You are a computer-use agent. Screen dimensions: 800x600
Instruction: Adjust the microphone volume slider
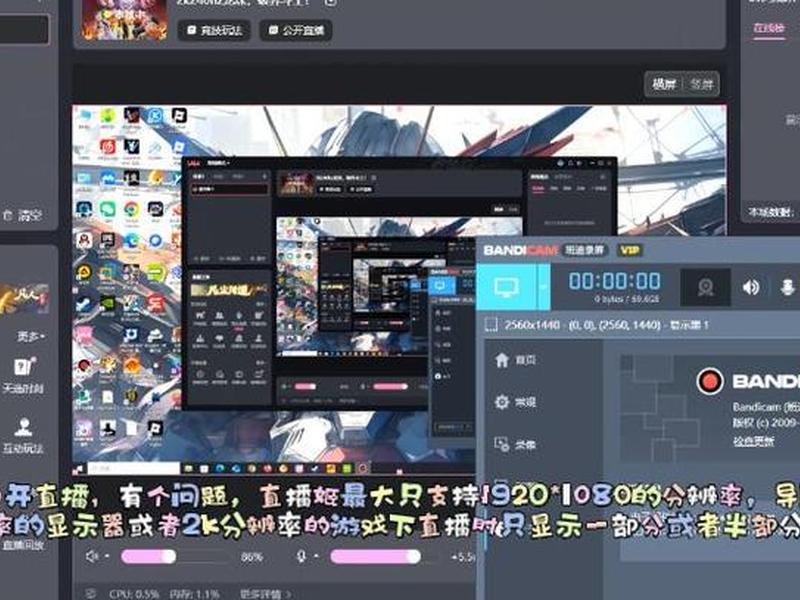(x=383, y=556)
